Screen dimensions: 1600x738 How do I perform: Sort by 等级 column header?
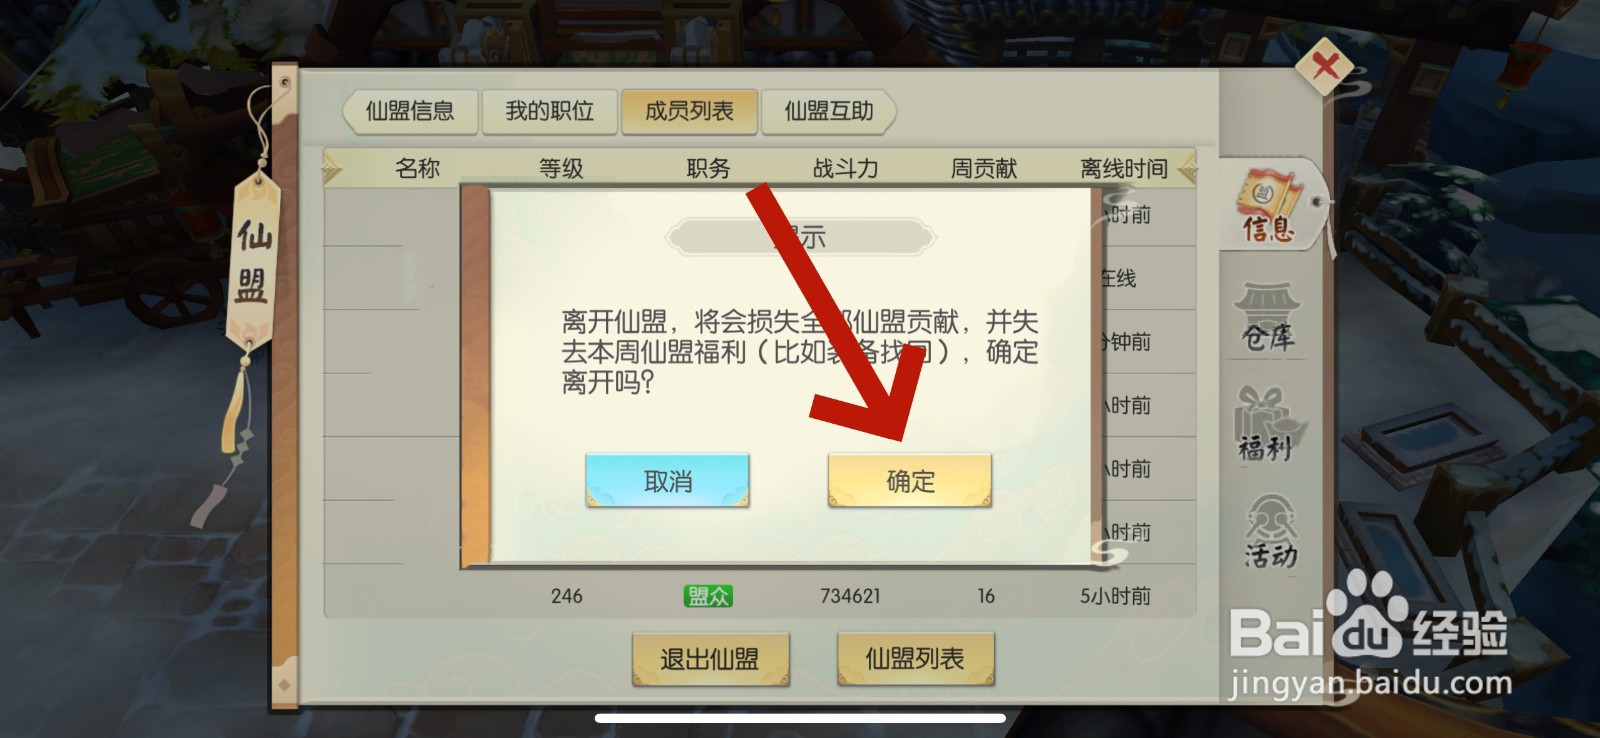tap(561, 168)
